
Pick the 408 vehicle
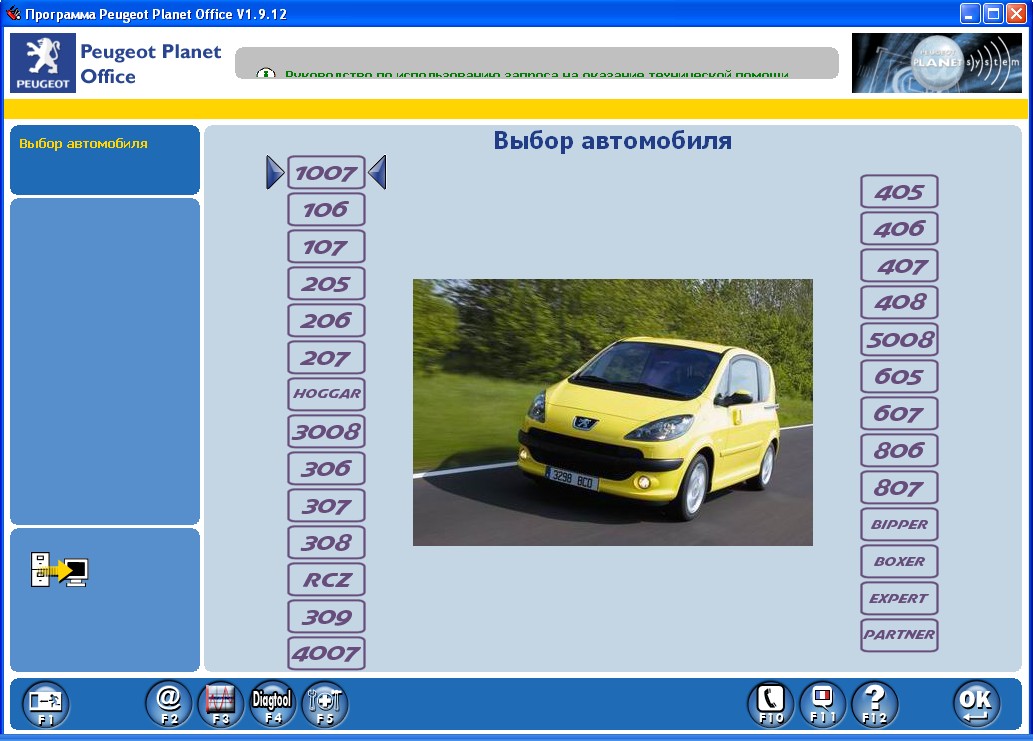(899, 302)
